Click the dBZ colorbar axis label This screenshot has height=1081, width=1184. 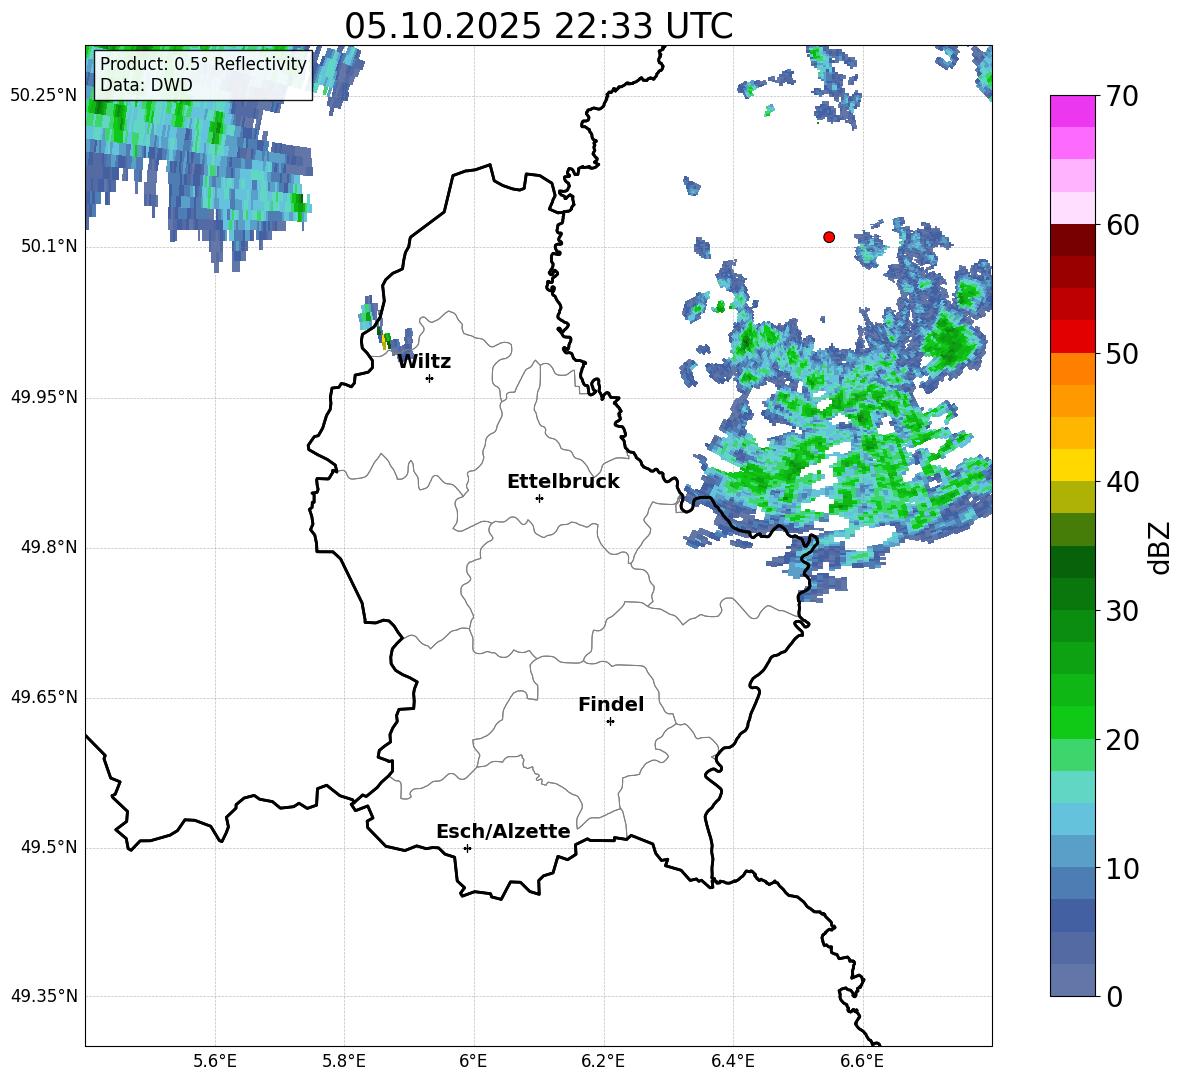pyautogui.click(x=1161, y=547)
